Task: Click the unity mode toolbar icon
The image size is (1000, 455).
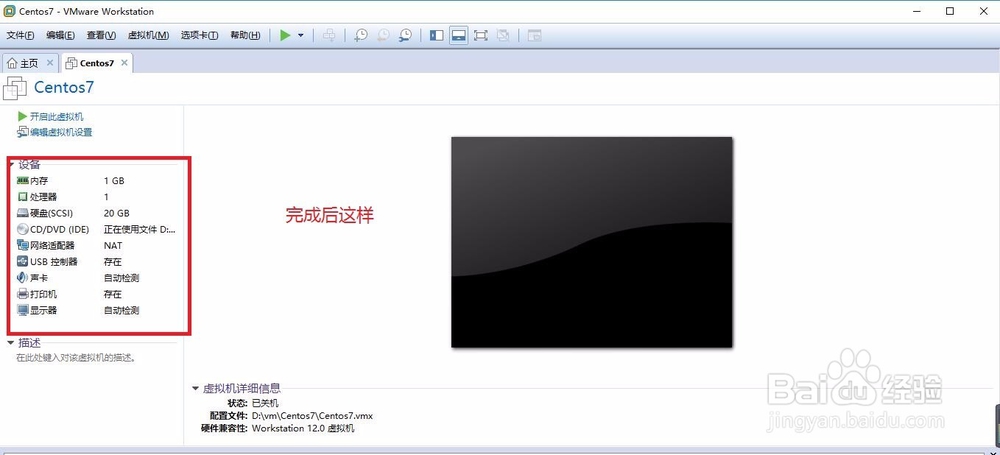Action: pyautogui.click(x=503, y=36)
